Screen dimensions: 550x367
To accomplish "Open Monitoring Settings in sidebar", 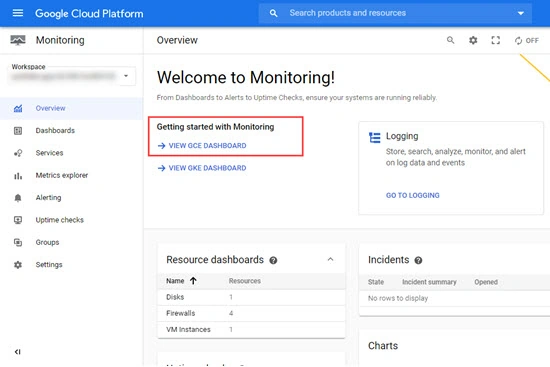I will [72, 265].
